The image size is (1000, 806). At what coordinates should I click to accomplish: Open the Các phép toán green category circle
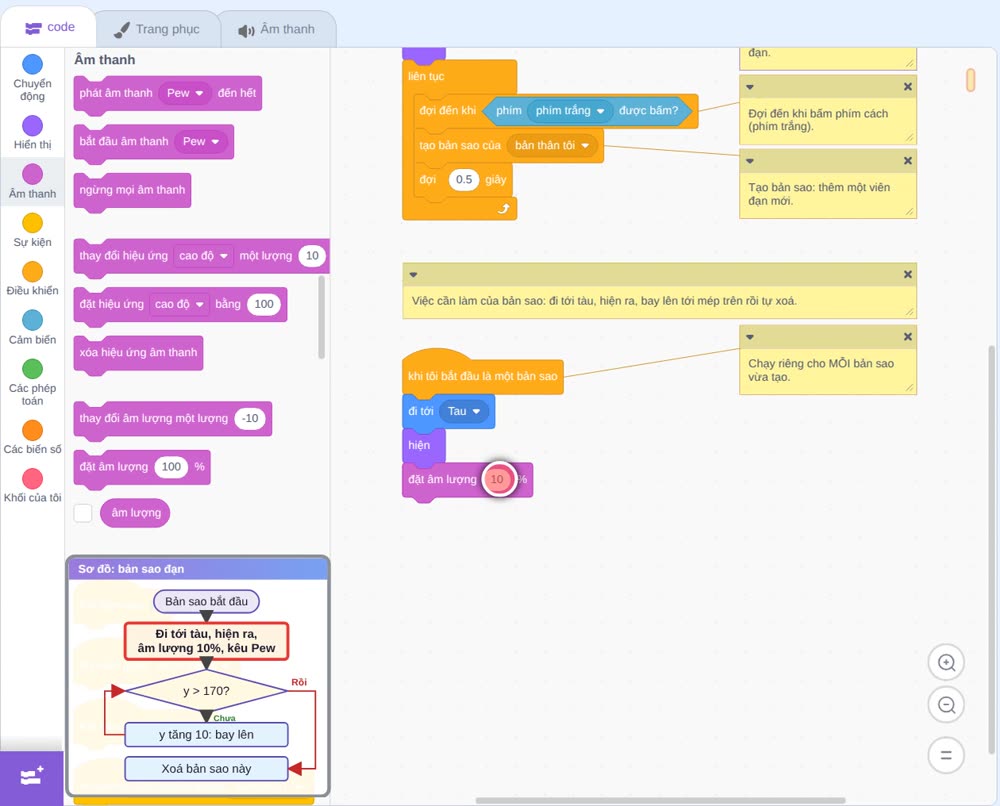pos(33,369)
